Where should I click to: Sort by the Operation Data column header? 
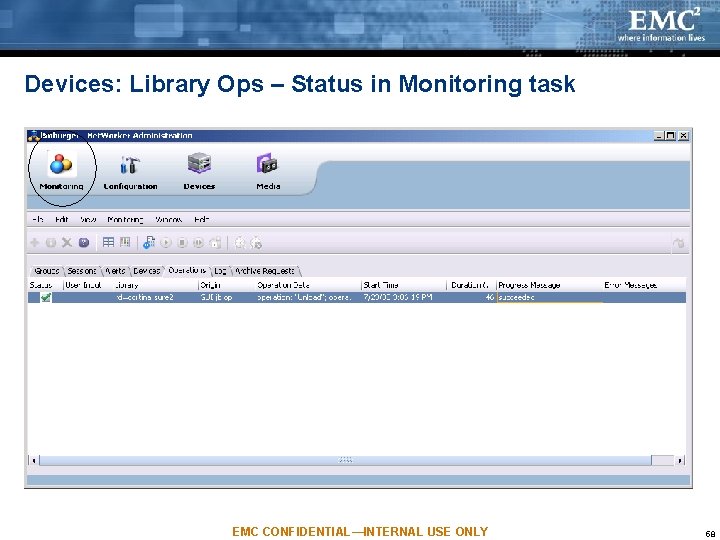tap(308, 285)
